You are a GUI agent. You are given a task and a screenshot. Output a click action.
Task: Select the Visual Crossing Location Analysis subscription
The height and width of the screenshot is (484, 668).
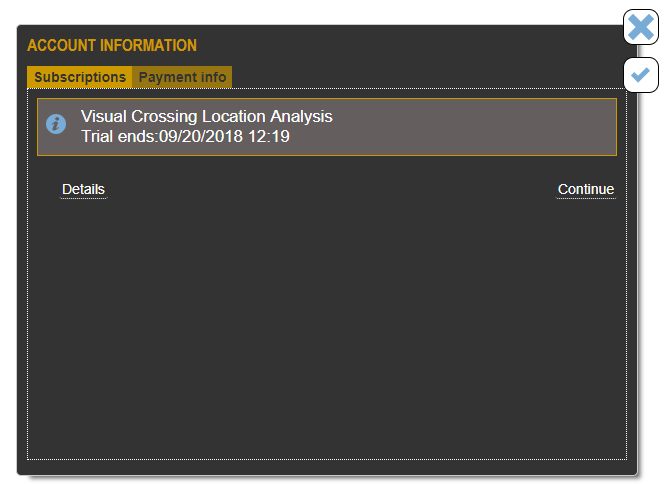click(x=327, y=127)
